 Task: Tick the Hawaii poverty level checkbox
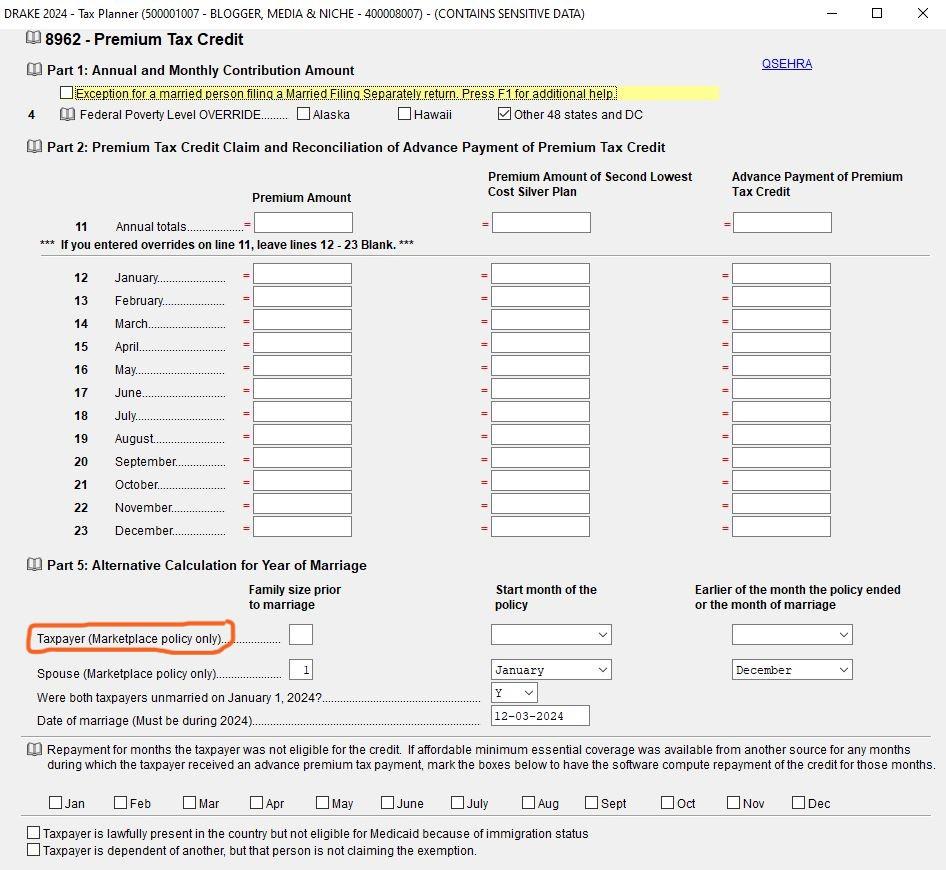click(405, 113)
